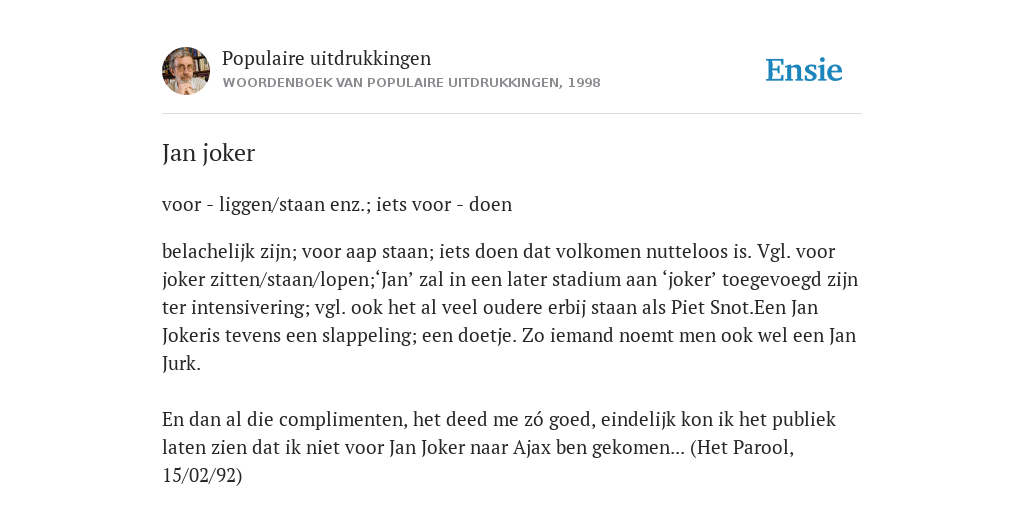Click the year 1998 in the subtitle
This screenshot has height=512, width=1024.
584,83
